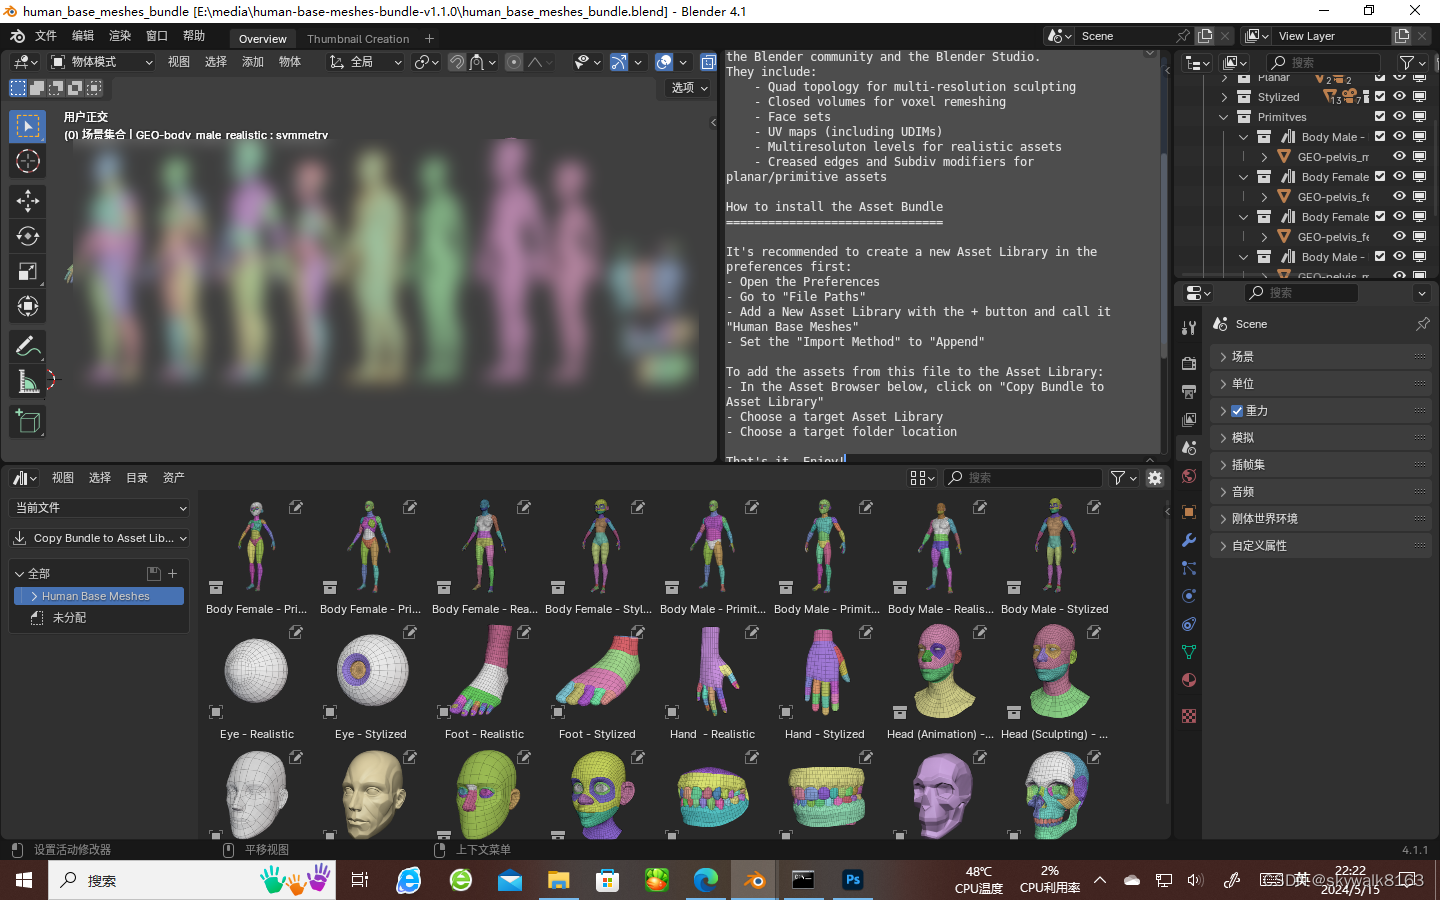Screen dimensions: 1440x900
Task: Open the Object Constraints tab
Action: [x=1189, y=624]
